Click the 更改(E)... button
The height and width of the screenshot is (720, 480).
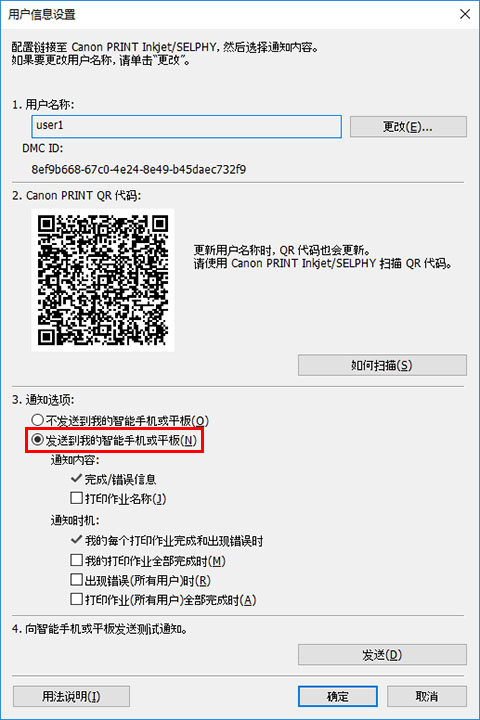point(408,127)
